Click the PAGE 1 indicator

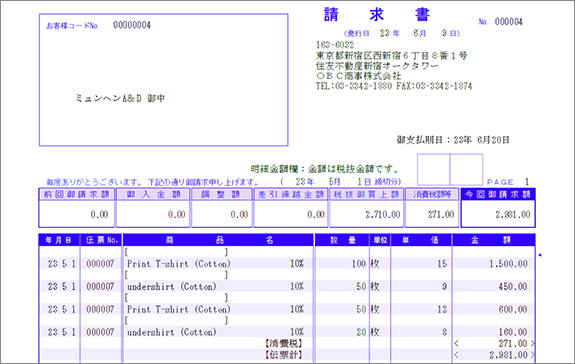[x=508, y=182]
